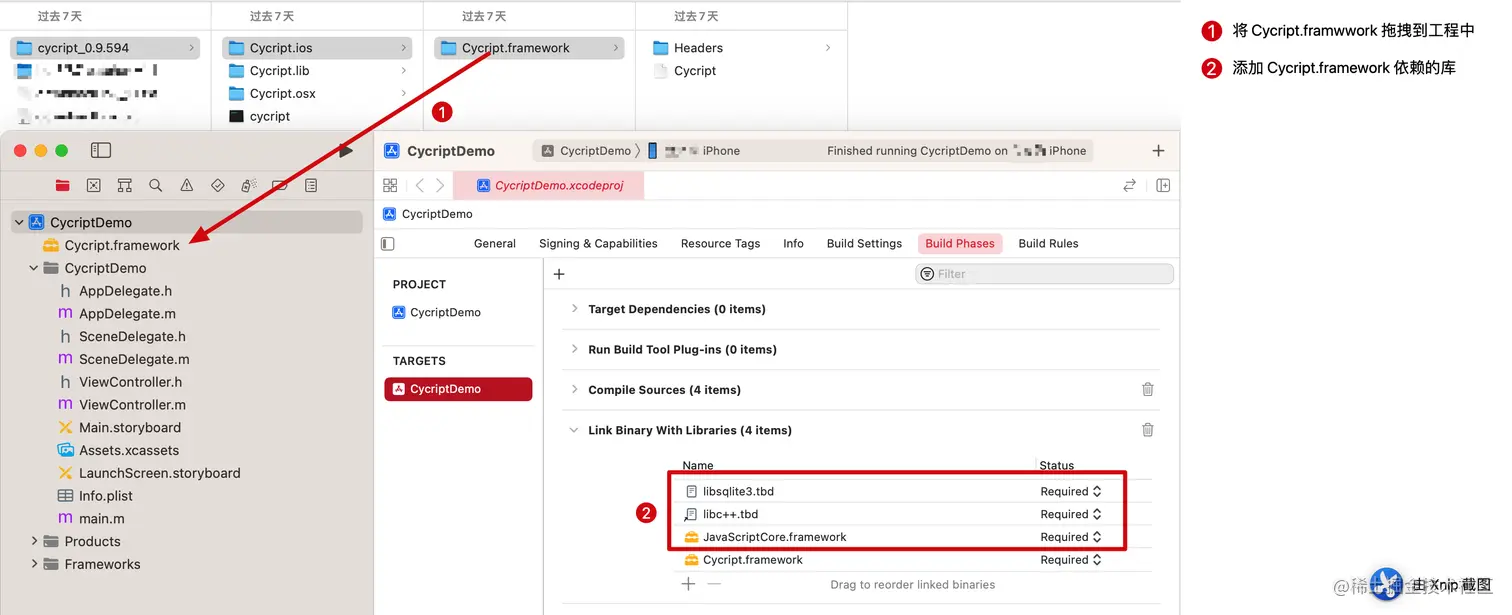Select Cycript.lib folder in Finder window
The width and height of the screenshot is (1512, 615).
click(x=279, y=71)
